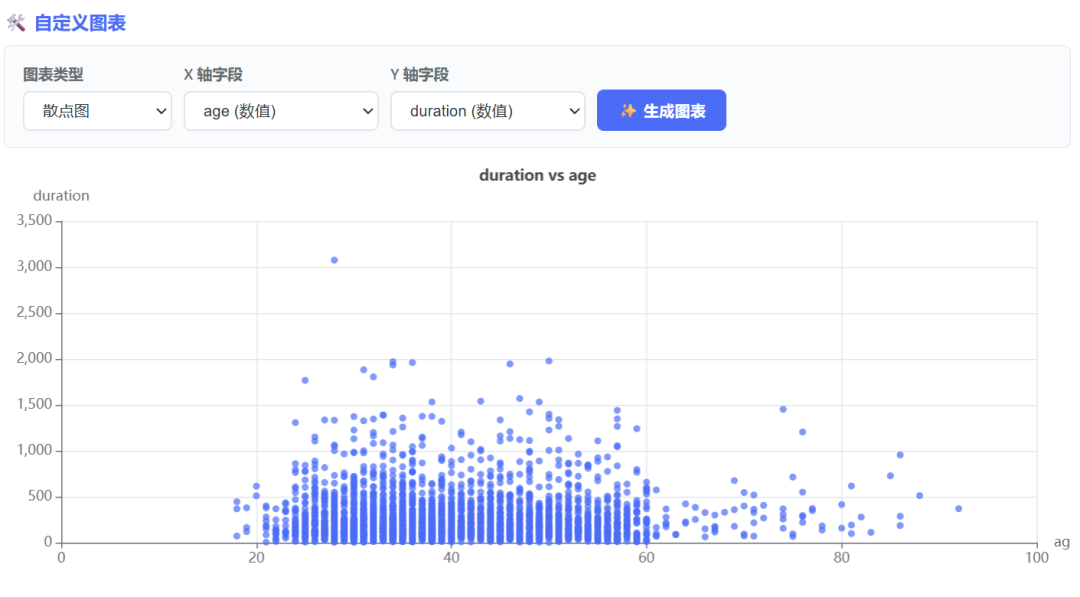
Task: Open the X 轴字段 dropdown showing age
Action: 281,111
